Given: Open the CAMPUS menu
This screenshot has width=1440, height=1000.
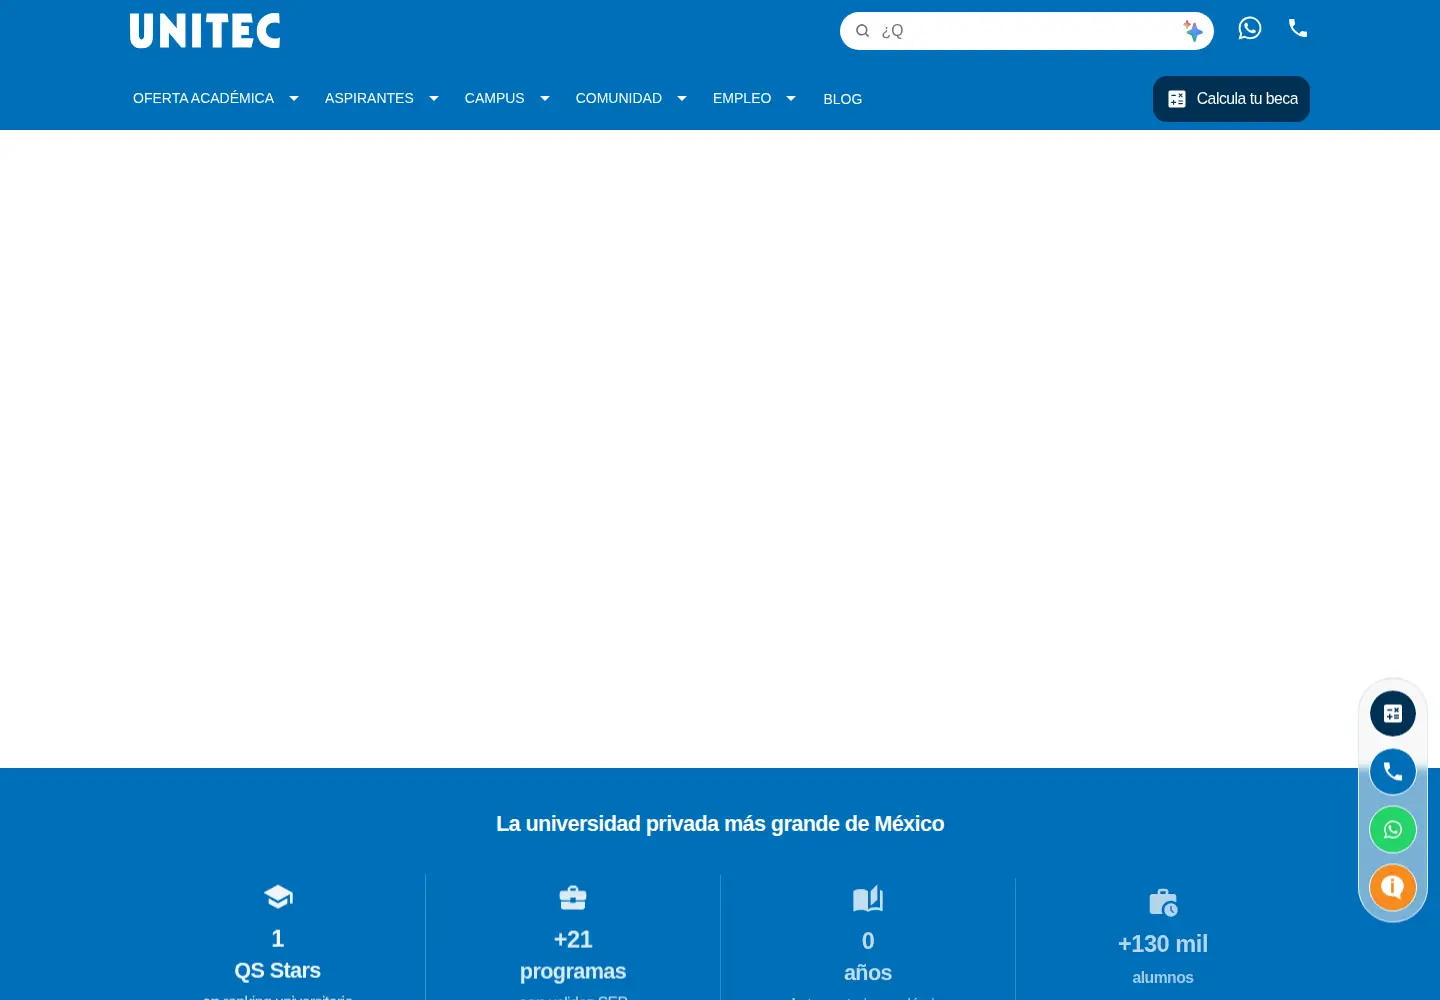Looking at the screenshot, I should 494,98.
